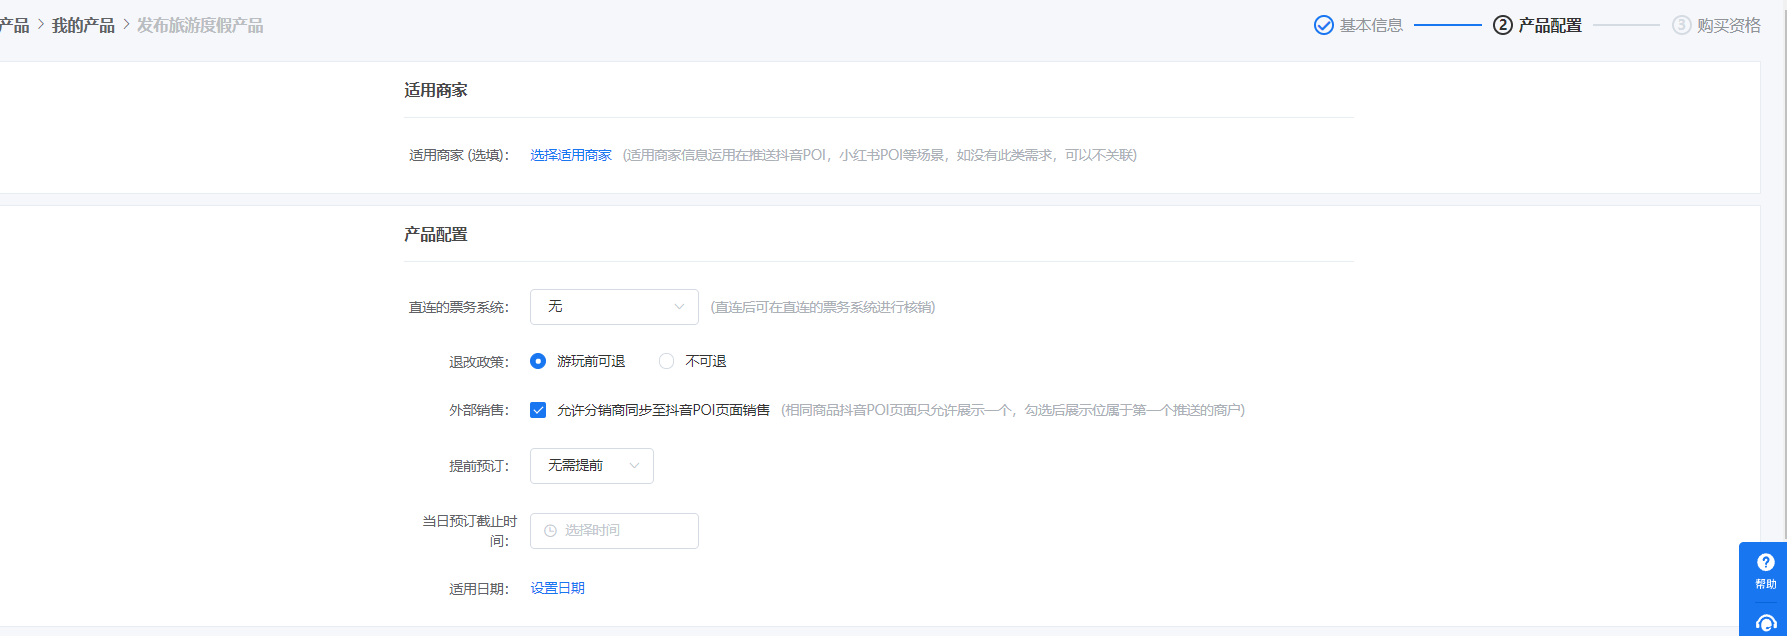Go to 产品 breadcrumb root

click(x=14, y=25)
